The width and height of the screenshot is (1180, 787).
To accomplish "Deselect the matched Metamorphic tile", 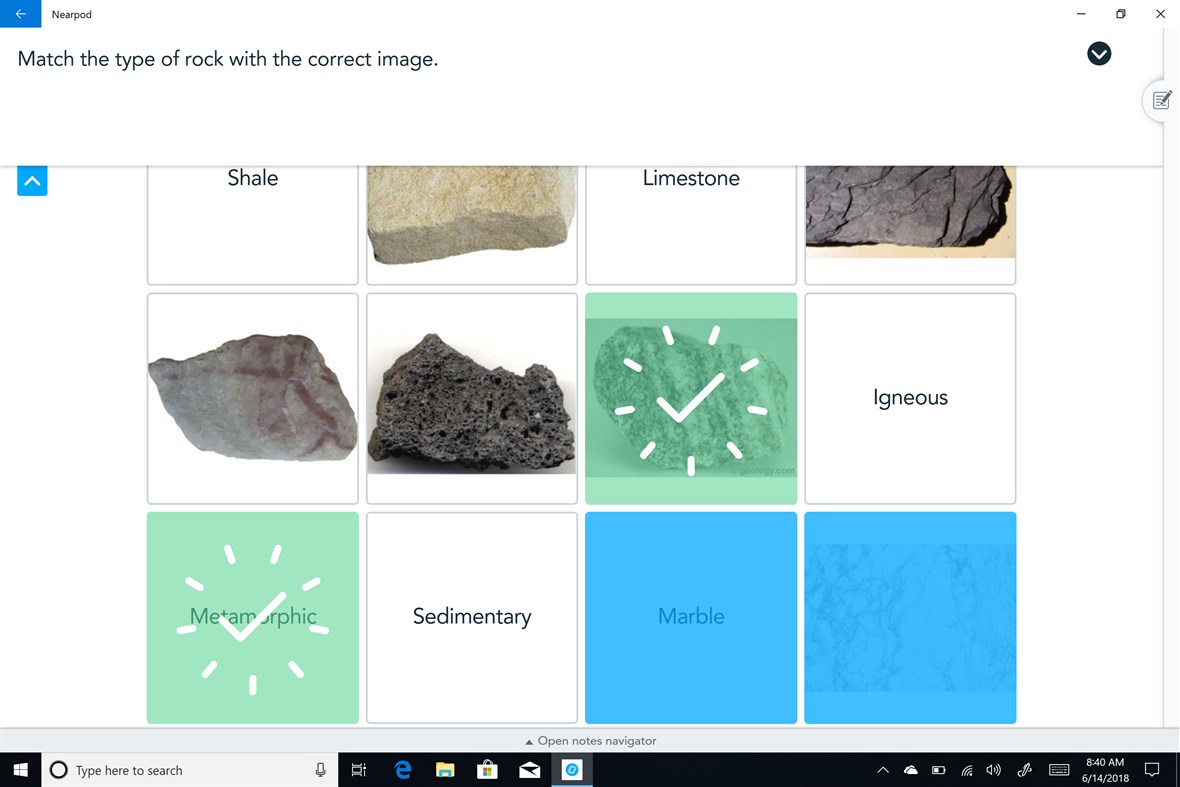I will point(252,617).
